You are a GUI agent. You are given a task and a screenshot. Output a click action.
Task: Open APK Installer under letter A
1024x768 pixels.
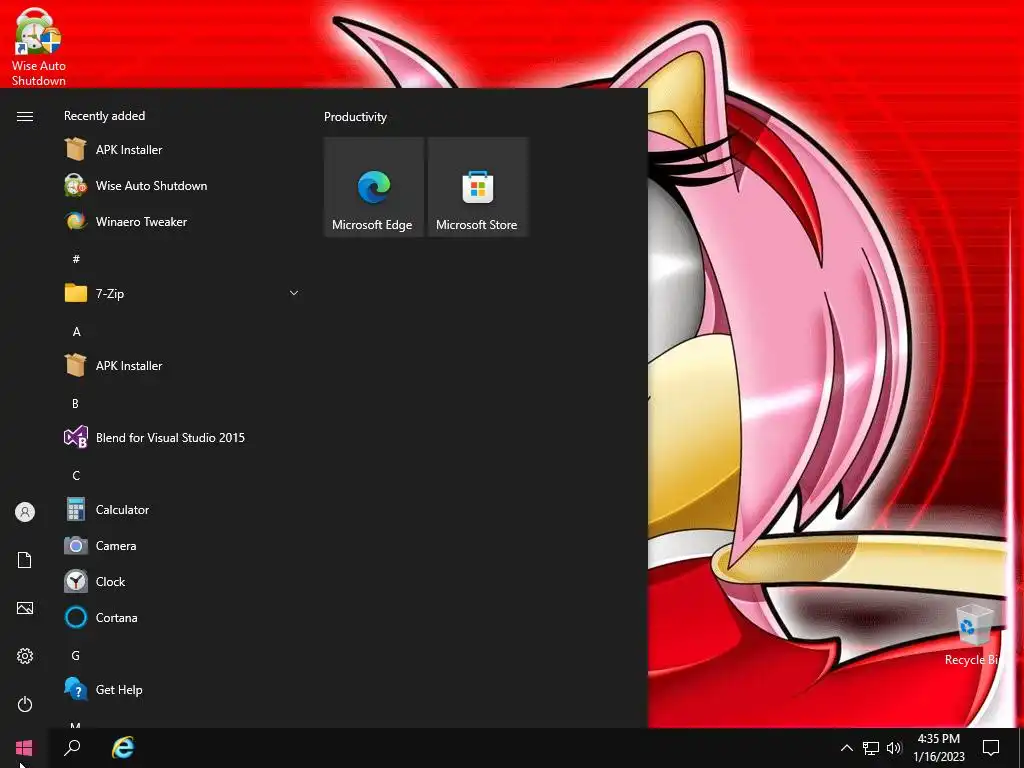point(183,366)
